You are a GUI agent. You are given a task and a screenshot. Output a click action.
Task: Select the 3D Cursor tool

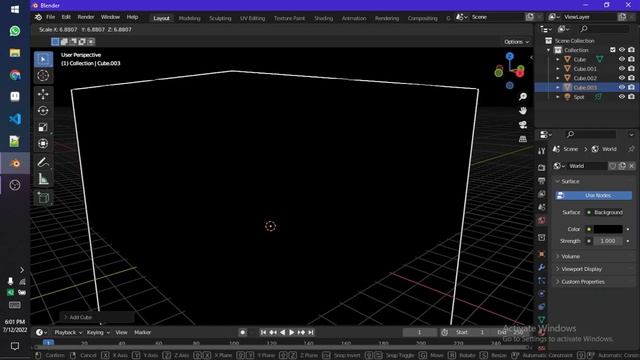point(43,76)
